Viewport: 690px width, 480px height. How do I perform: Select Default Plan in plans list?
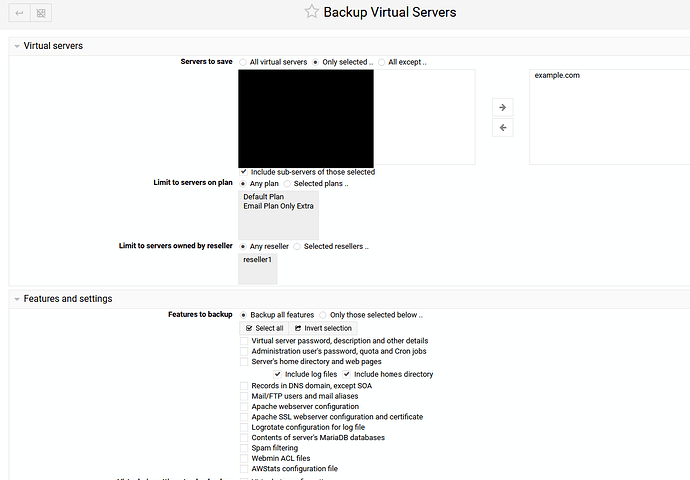pyautogui.click(x=264, y=197)
